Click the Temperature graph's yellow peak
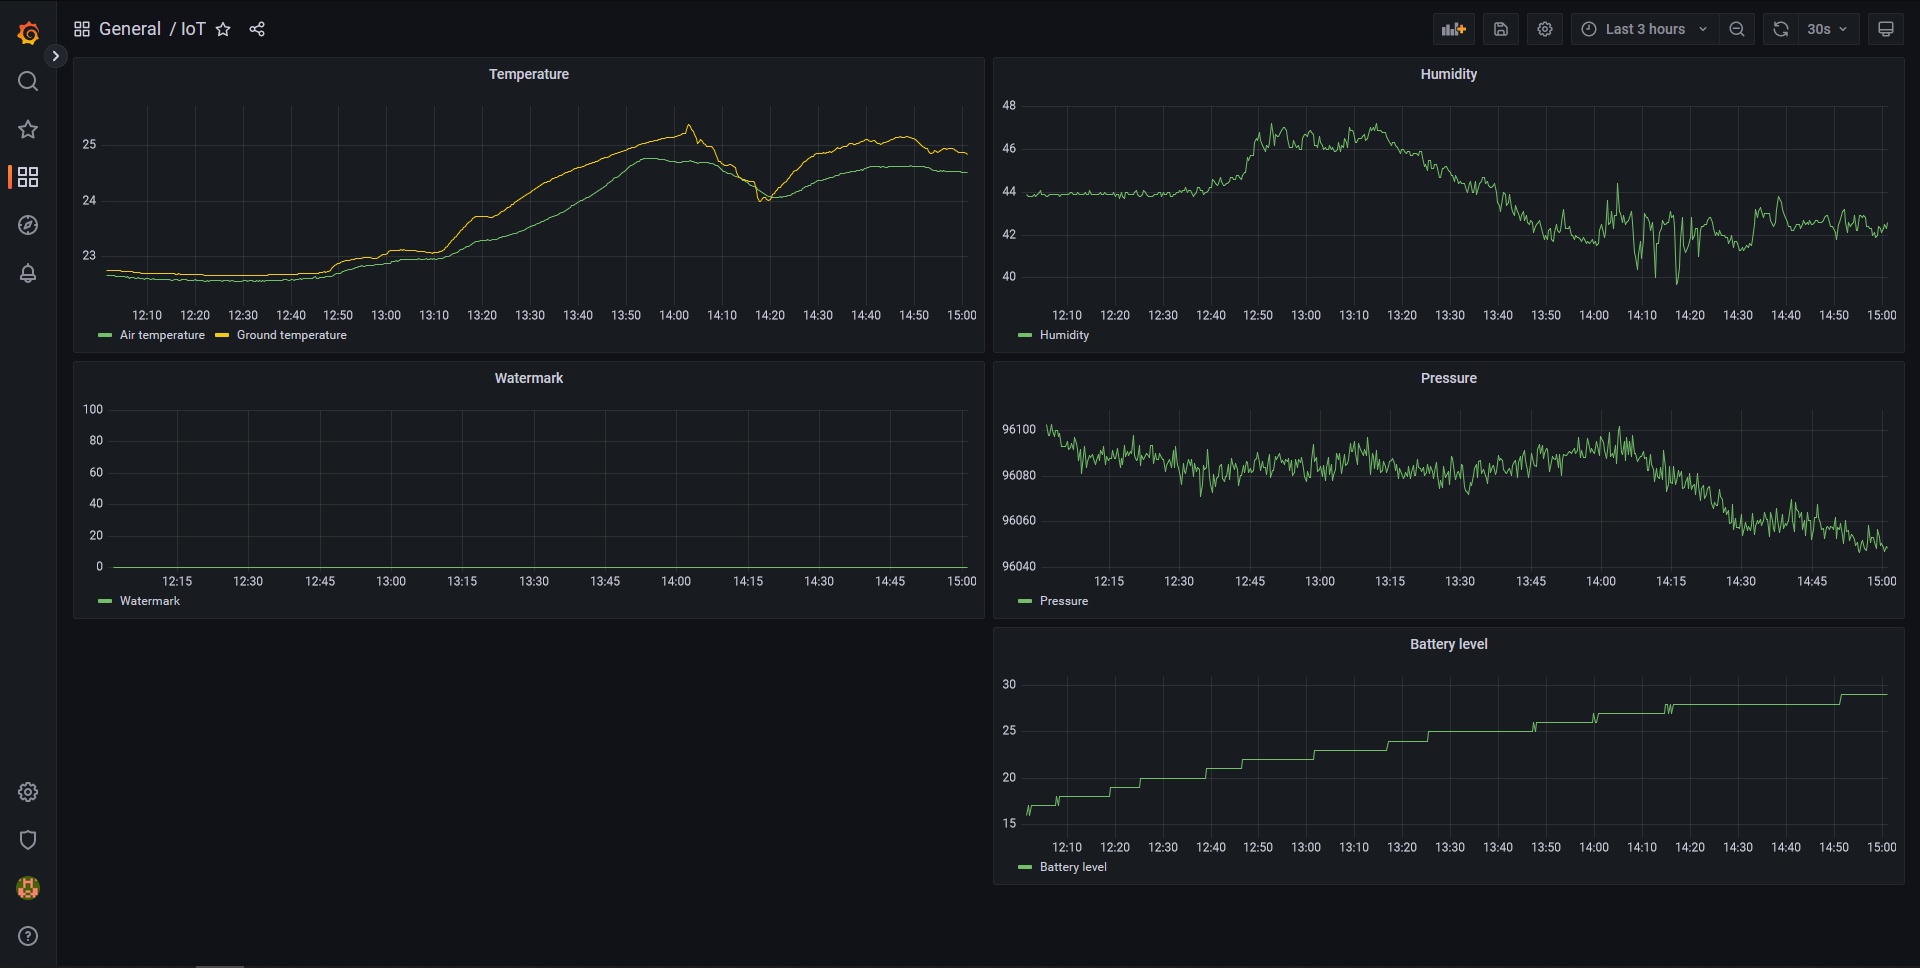This screenshot has width=1920, height=968. point(689,127)
